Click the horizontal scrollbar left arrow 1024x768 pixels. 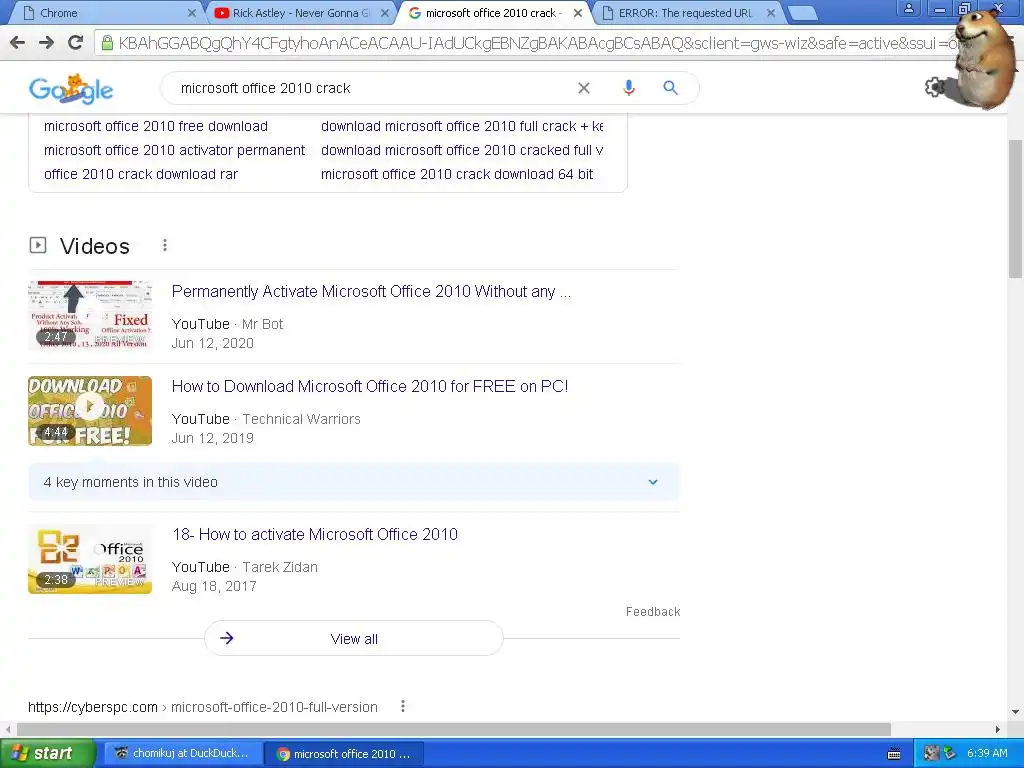[x=8, y=729]
